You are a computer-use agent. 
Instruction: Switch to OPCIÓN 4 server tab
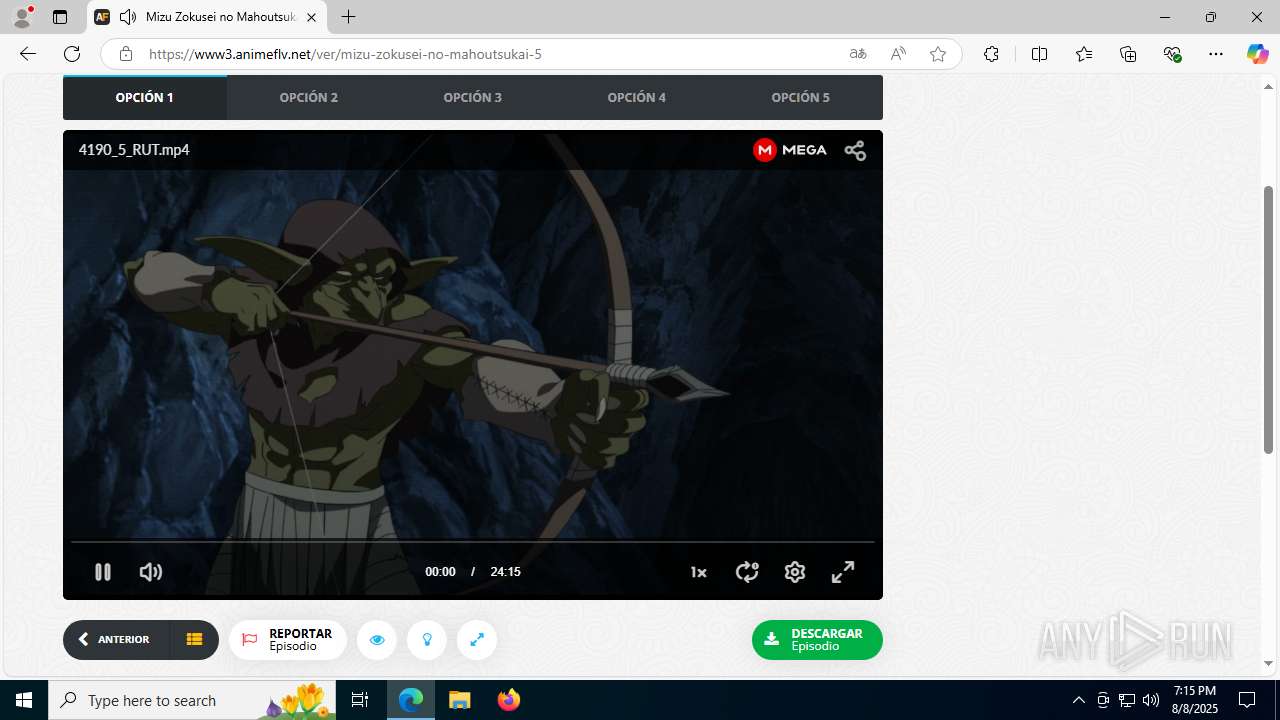(x=637, y=97)
